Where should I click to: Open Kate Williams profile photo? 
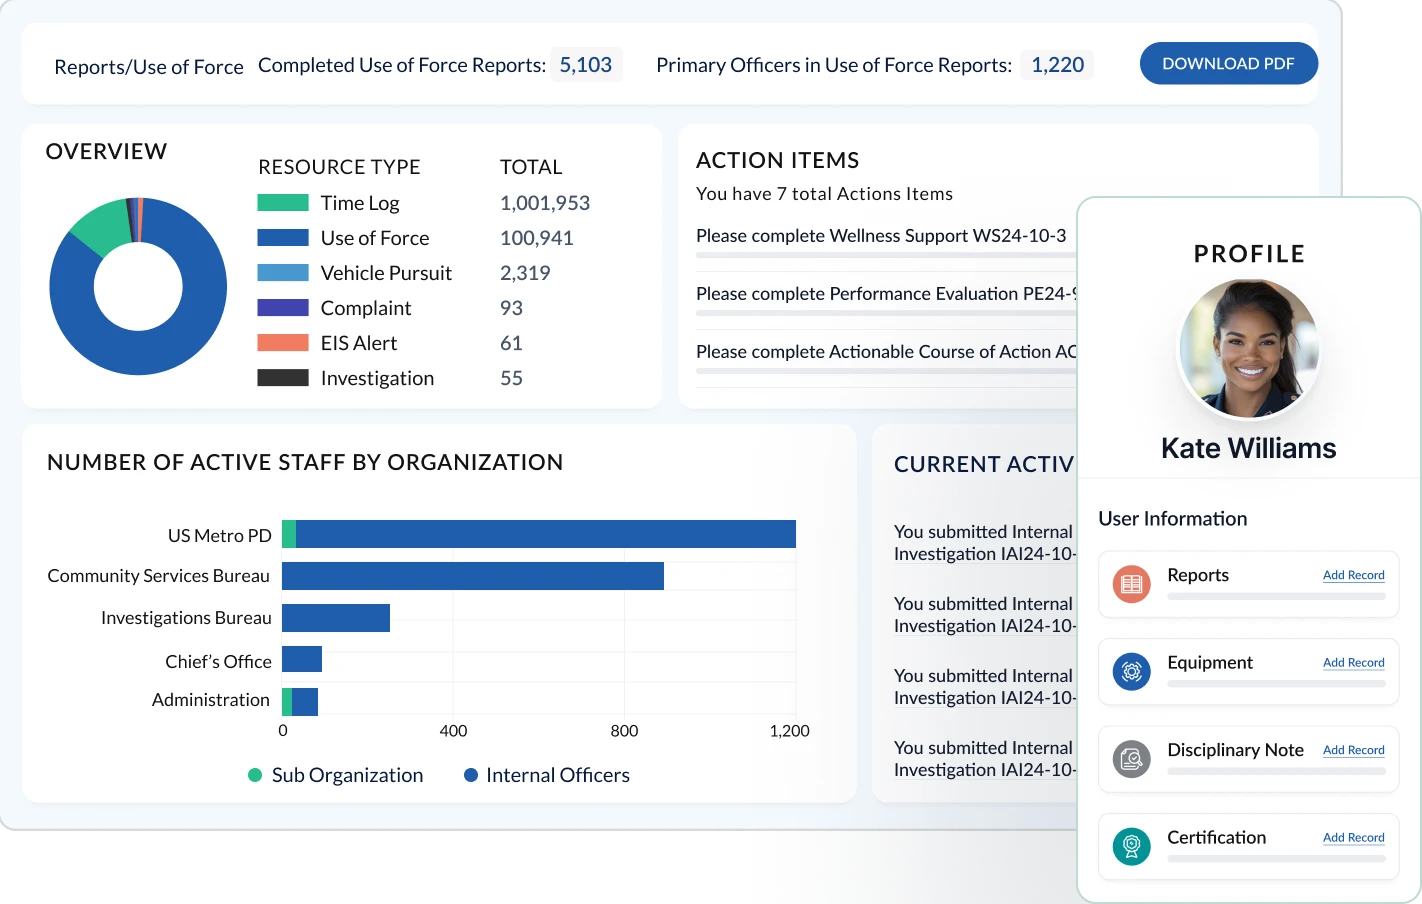point(1248,348)
